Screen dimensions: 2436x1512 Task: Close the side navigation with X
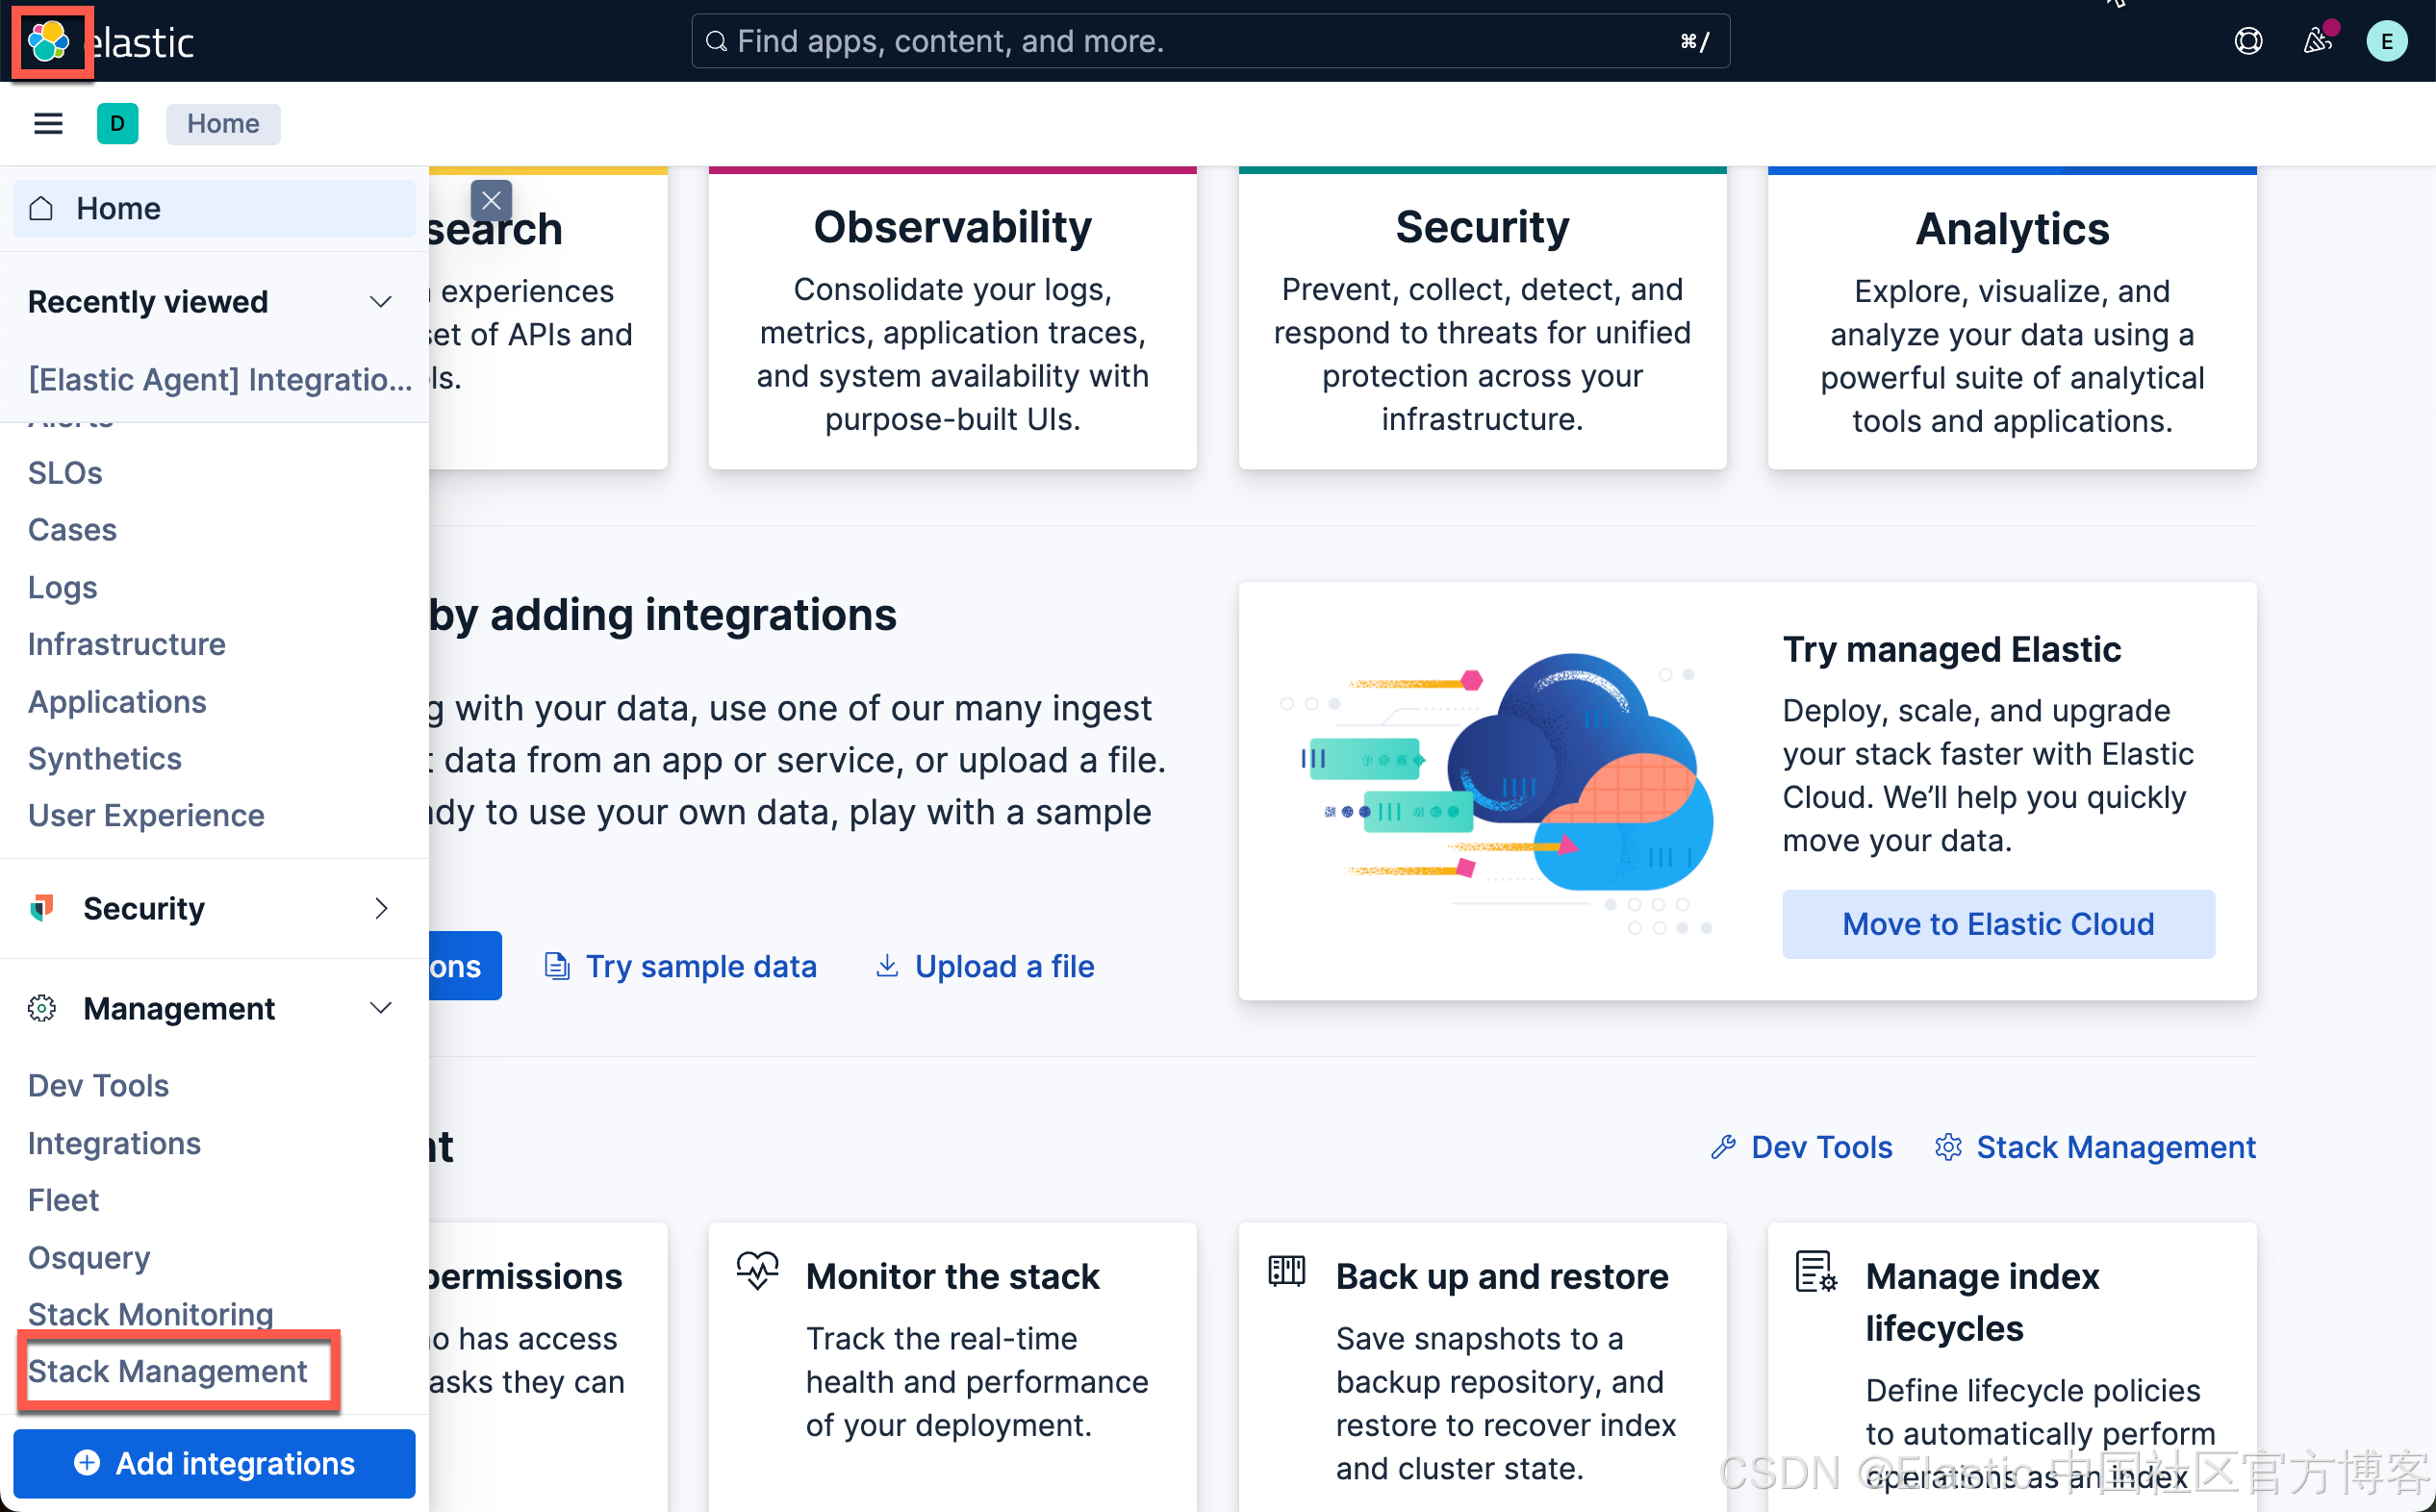pos(491,201)
